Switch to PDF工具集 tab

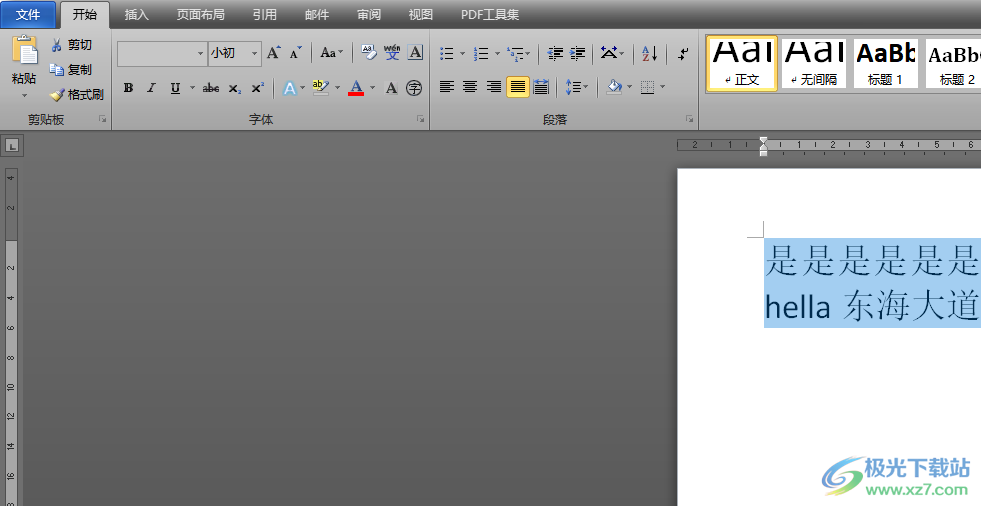pyautogui.click(x=490, y=14)
